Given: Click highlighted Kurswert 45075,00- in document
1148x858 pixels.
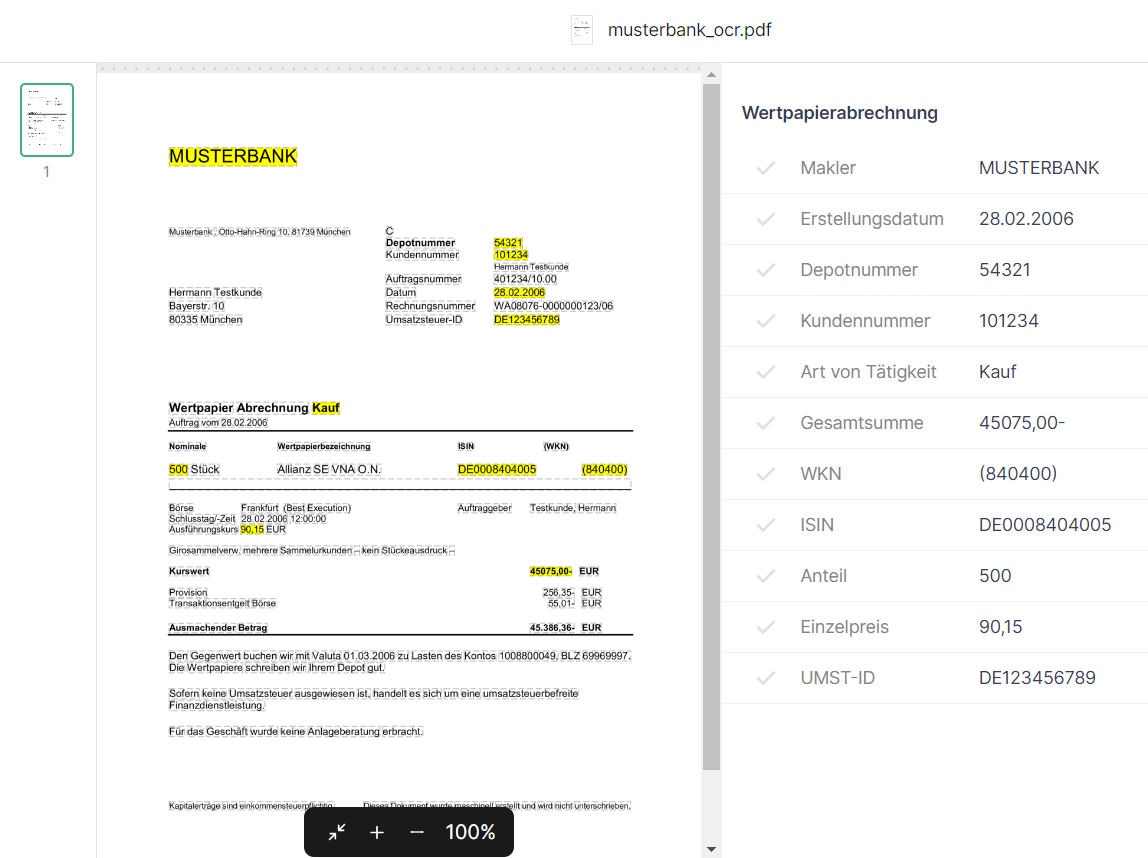Looking at the screenshot, I should (551, 571).
